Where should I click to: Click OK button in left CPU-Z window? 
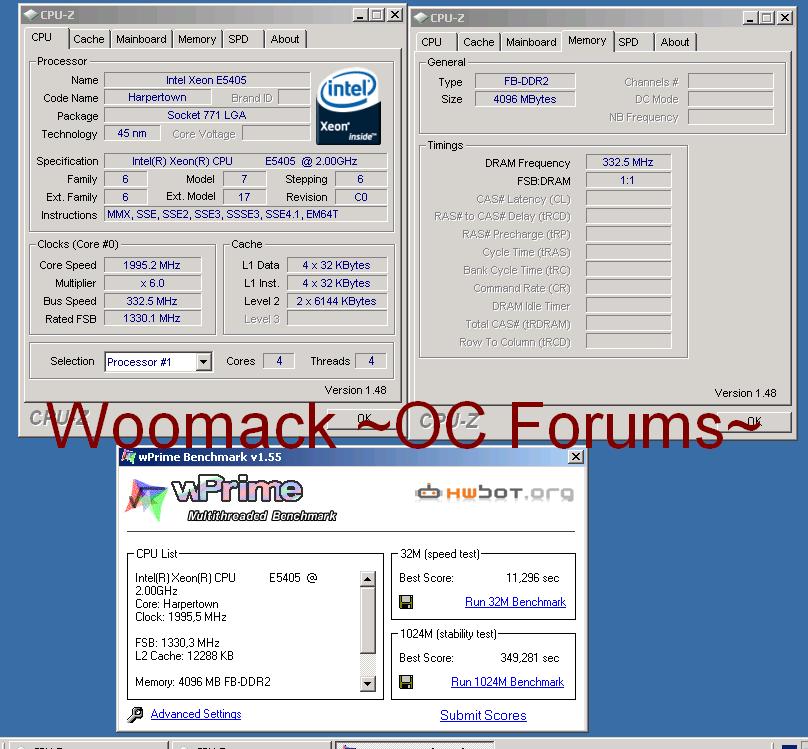pyautogui.click(x=364, y=419)
